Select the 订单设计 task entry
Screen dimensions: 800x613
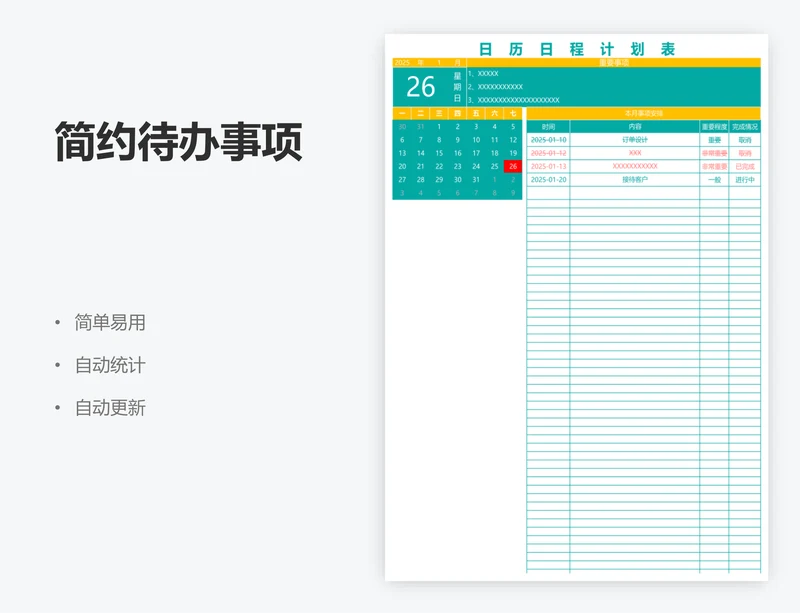(634, 140)
